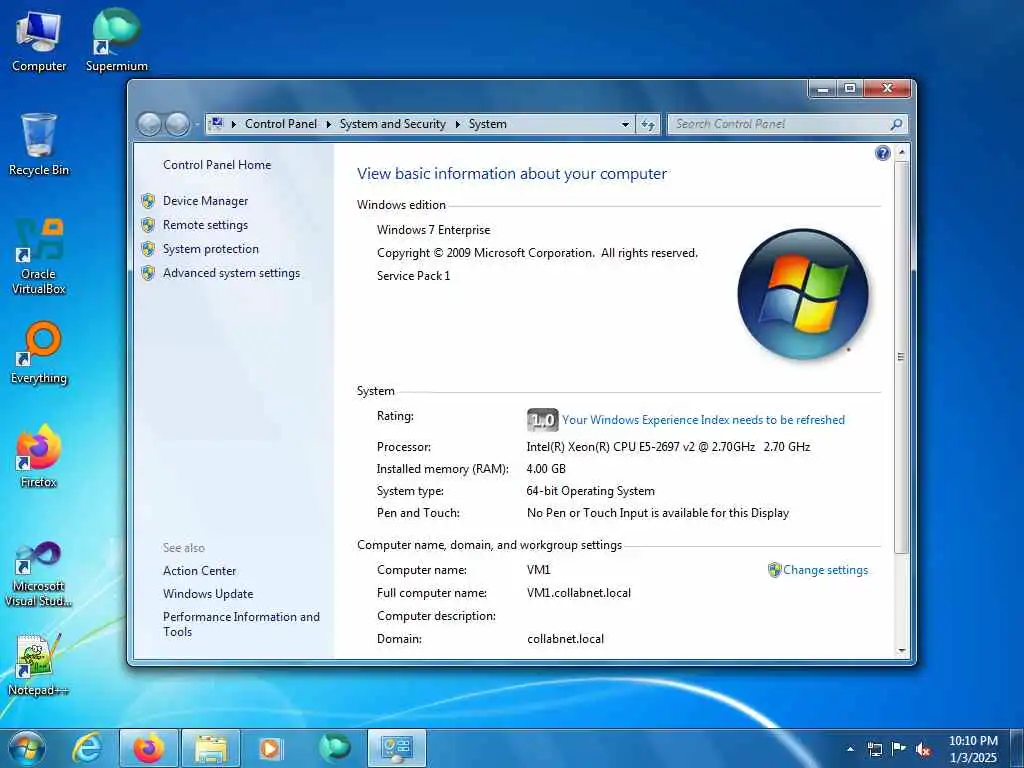Expand the arrow after System and Security
1024x768 pixels.
pyautogui.click(x=457, y=124)
